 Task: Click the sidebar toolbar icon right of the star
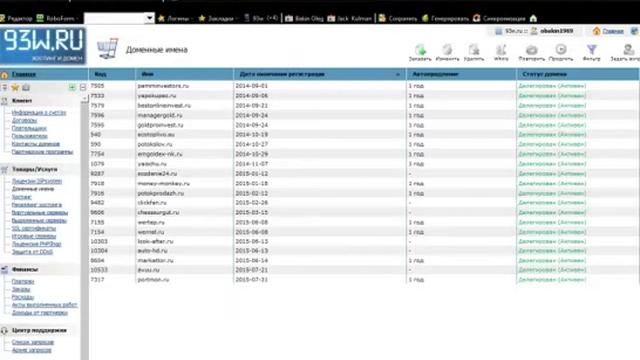click(x=26, y=87)
